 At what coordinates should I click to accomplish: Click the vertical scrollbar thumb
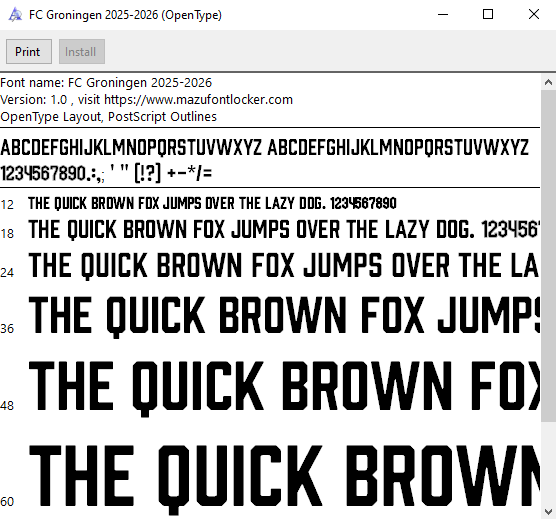click(548, 256)
